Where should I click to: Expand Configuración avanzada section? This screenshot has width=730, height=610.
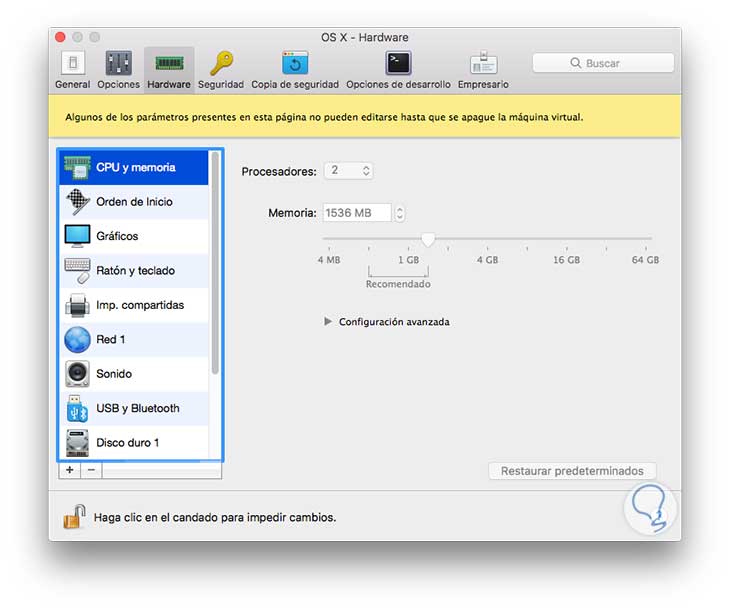point(328,321)
